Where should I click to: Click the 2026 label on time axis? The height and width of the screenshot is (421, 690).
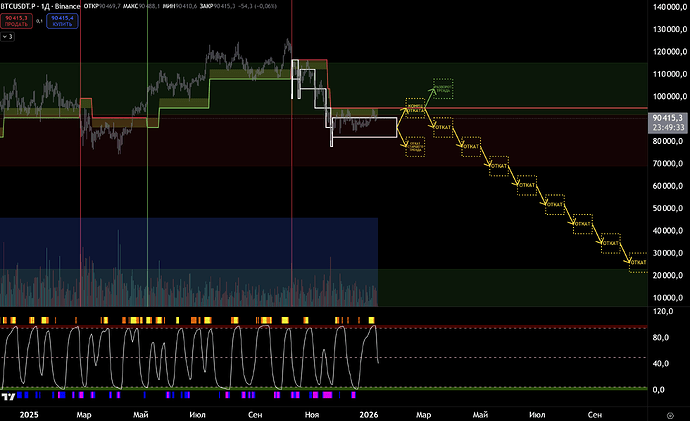coord(368,412)
